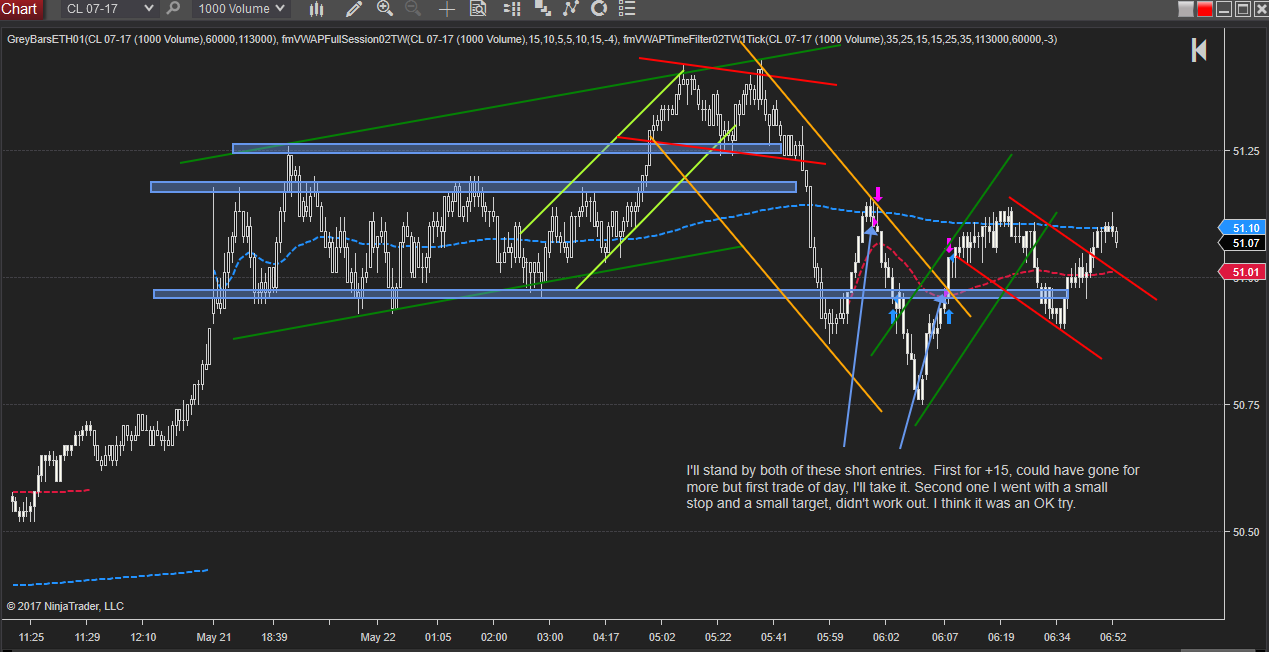
Task: Activate the crosshair cursor icon
Action: (446, 9)
